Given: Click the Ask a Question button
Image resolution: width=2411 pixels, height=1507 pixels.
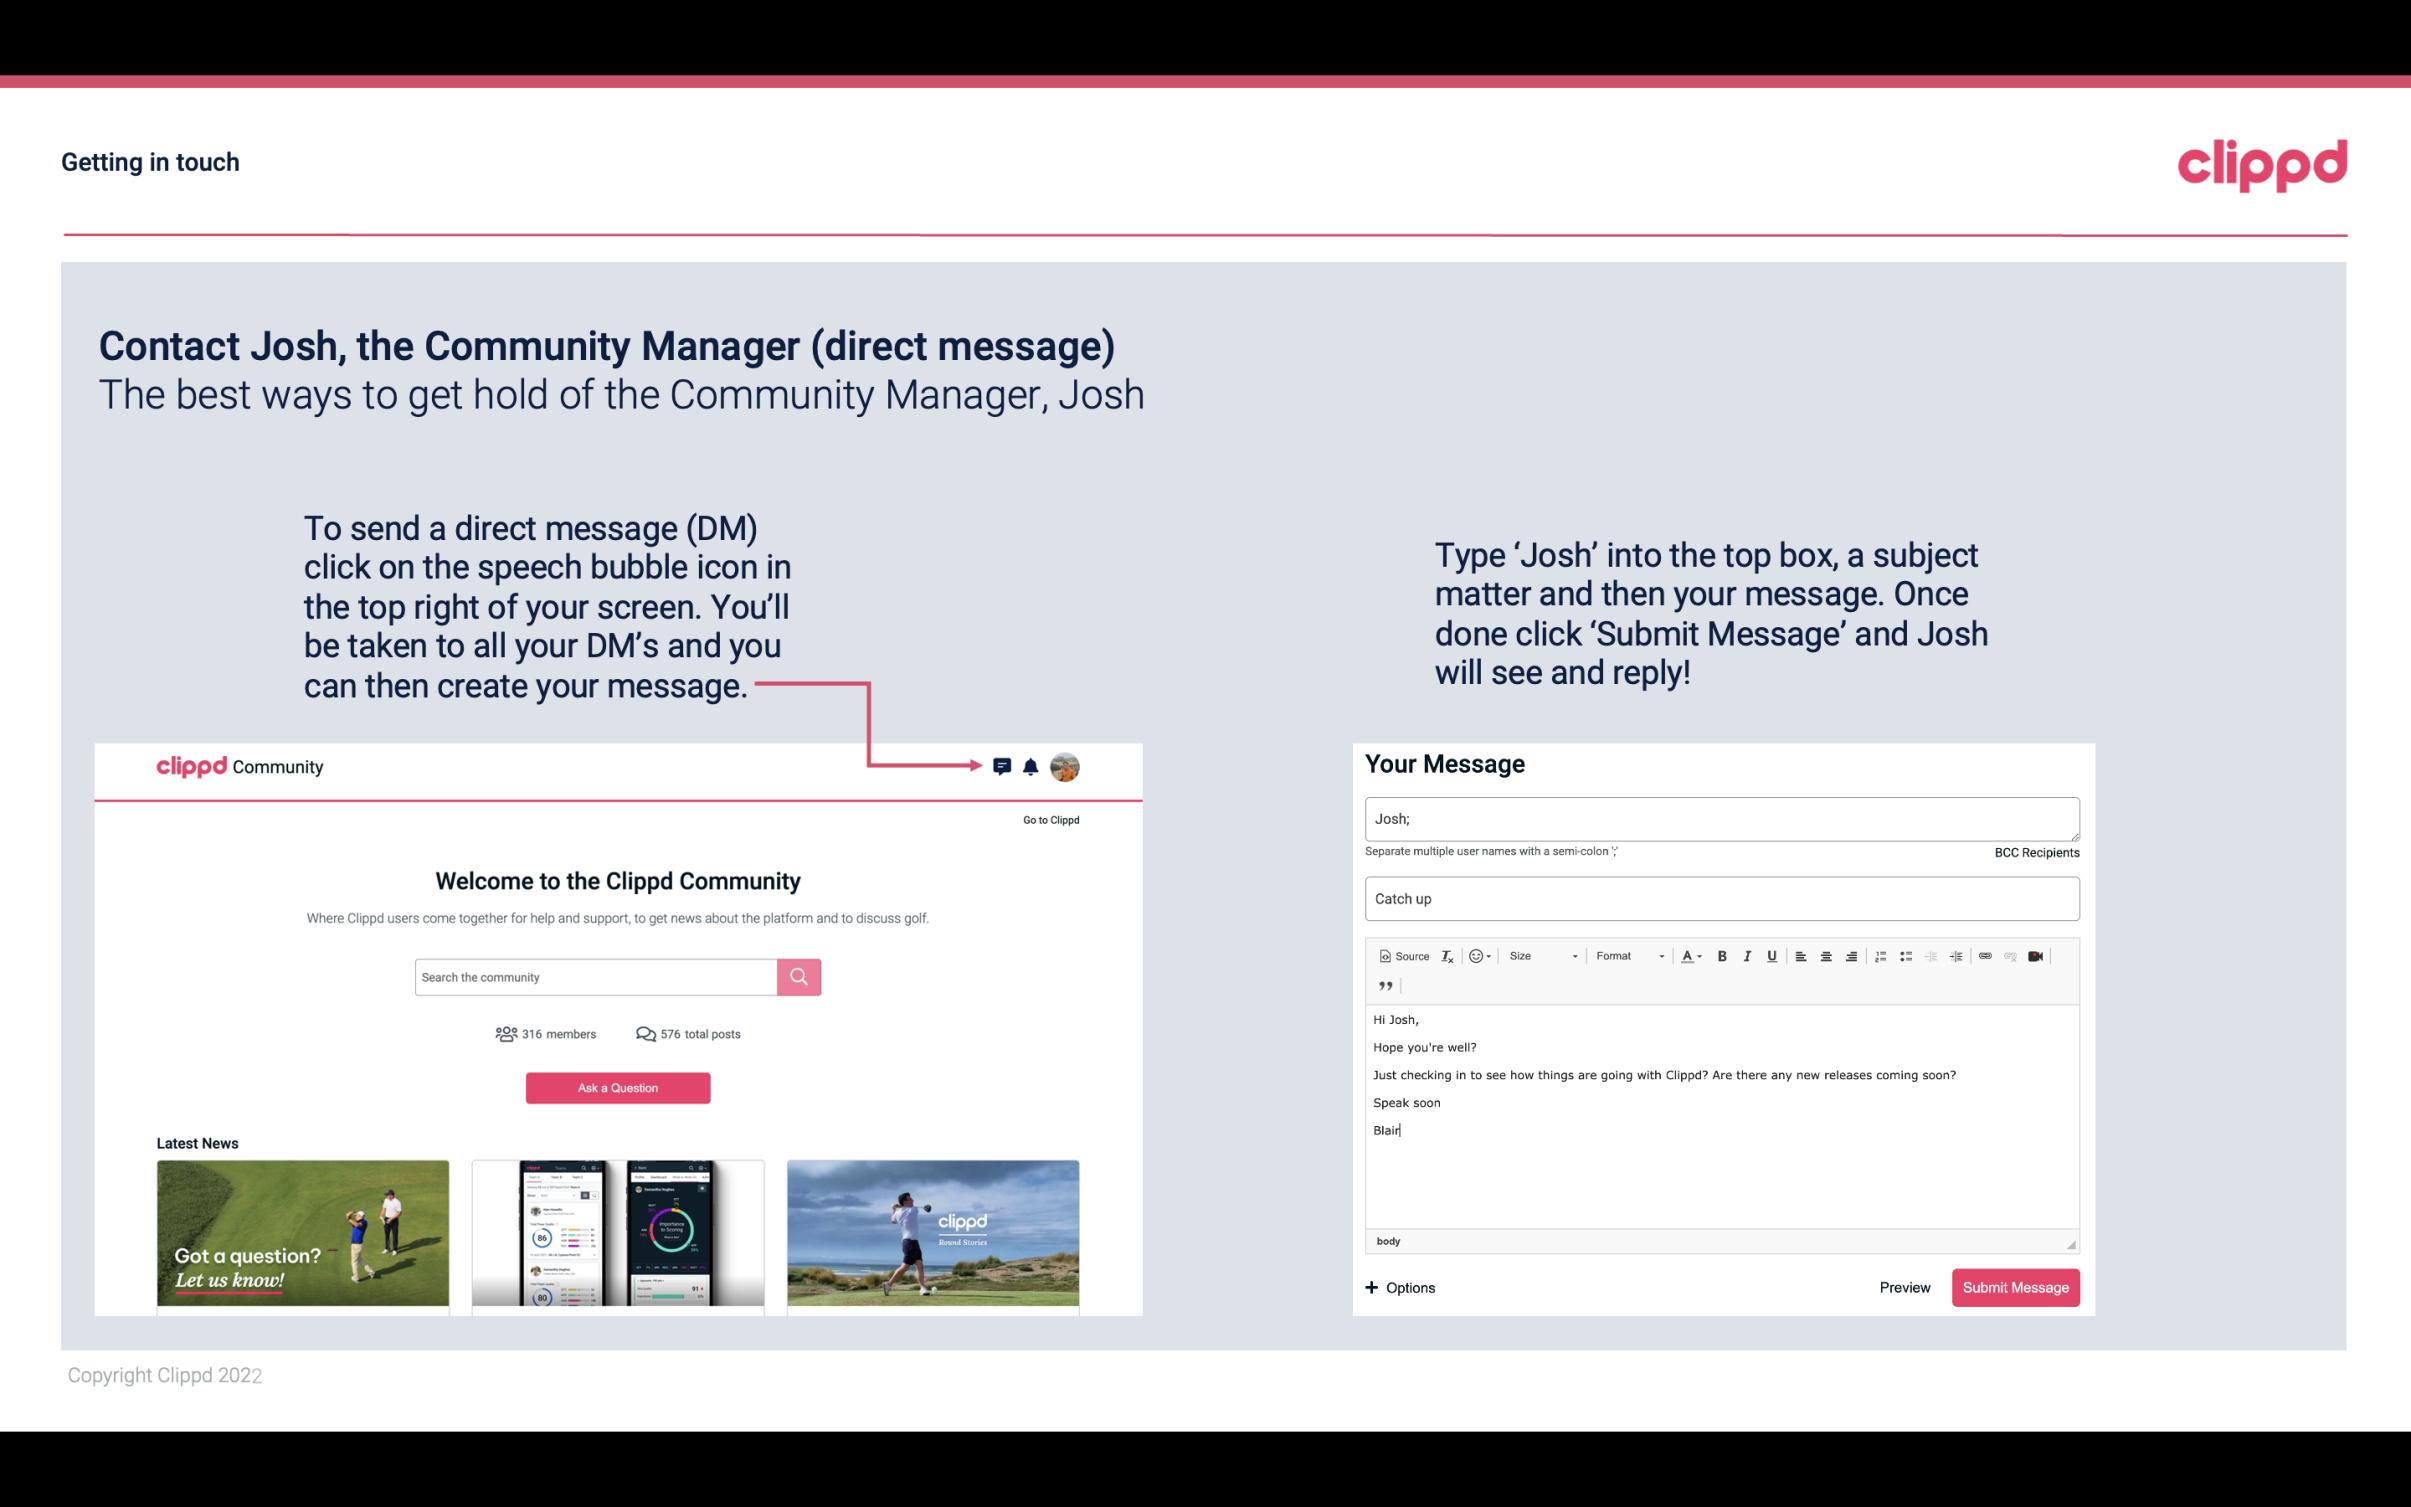Looking at the screenshot, I should click(x=618, y=1087).
